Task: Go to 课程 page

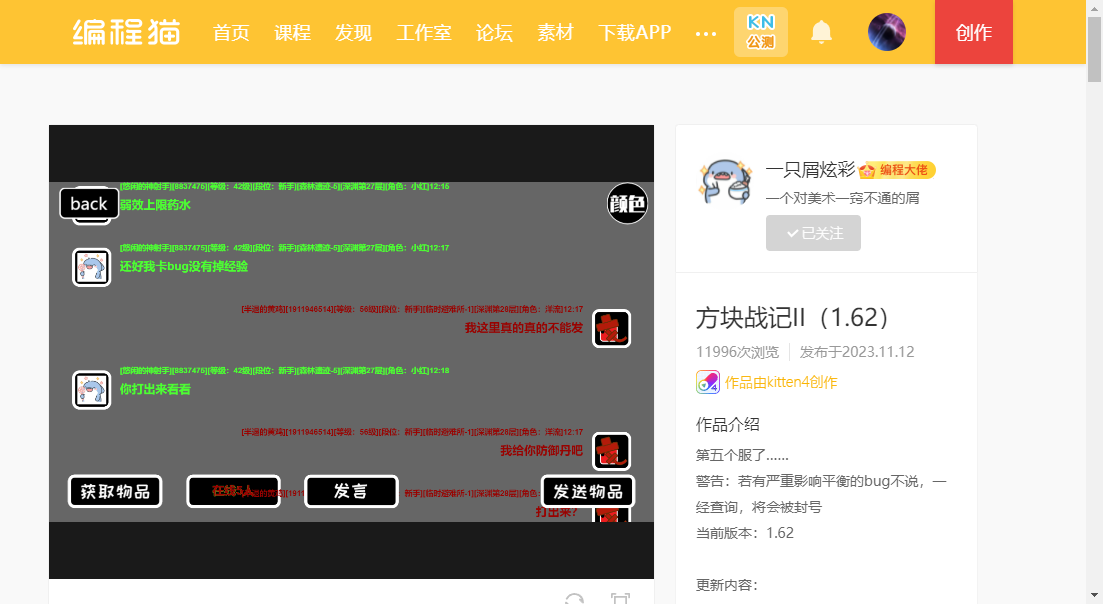Action: (293, 32)
